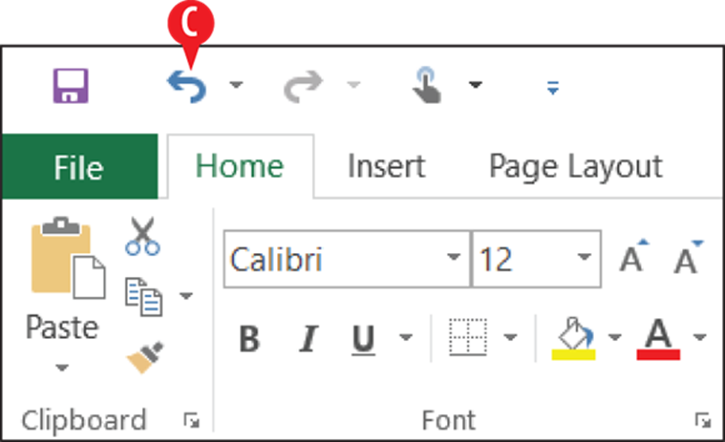This screenshot has height=442, width=725.
Task: Click the Copy documents icon
Action: [143, 296]
